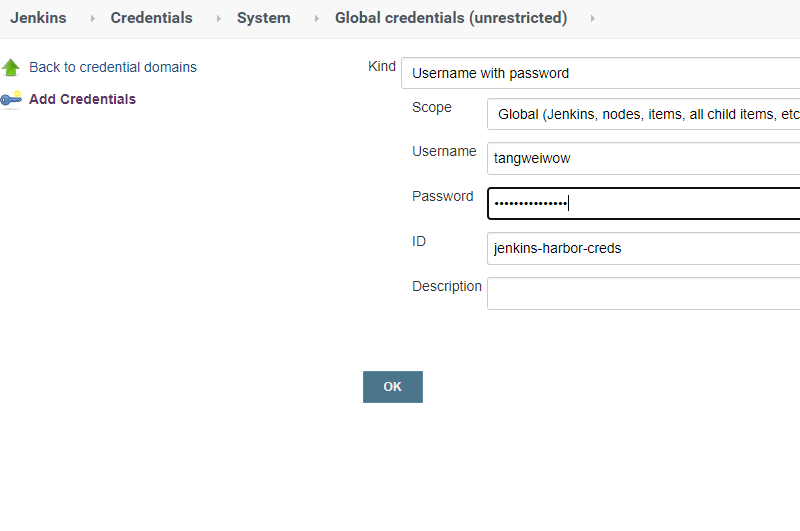Open the breadcrumb arrow after Credentials

(x=219, y=18)
